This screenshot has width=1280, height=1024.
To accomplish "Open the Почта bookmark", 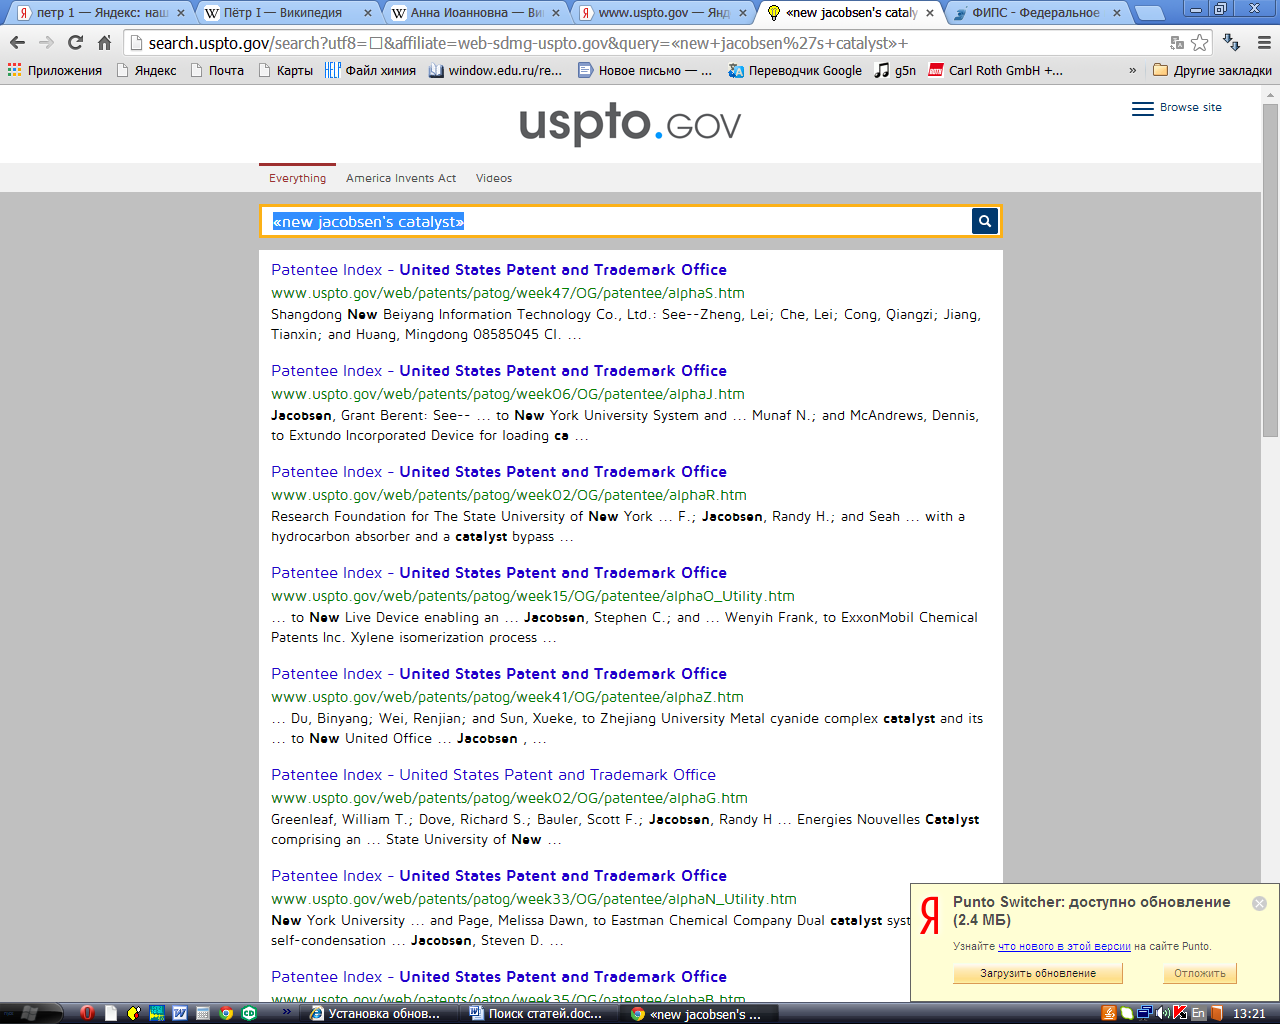I will pyautogui.click(x=217, y=70).
